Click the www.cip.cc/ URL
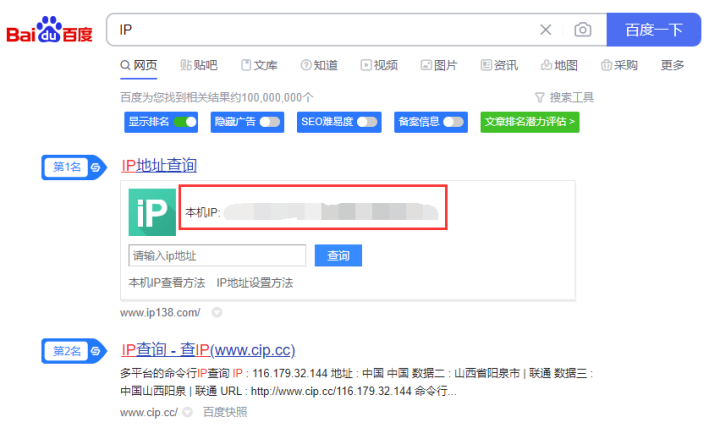This screenshot has height=428, width=720. pos(149,412)
